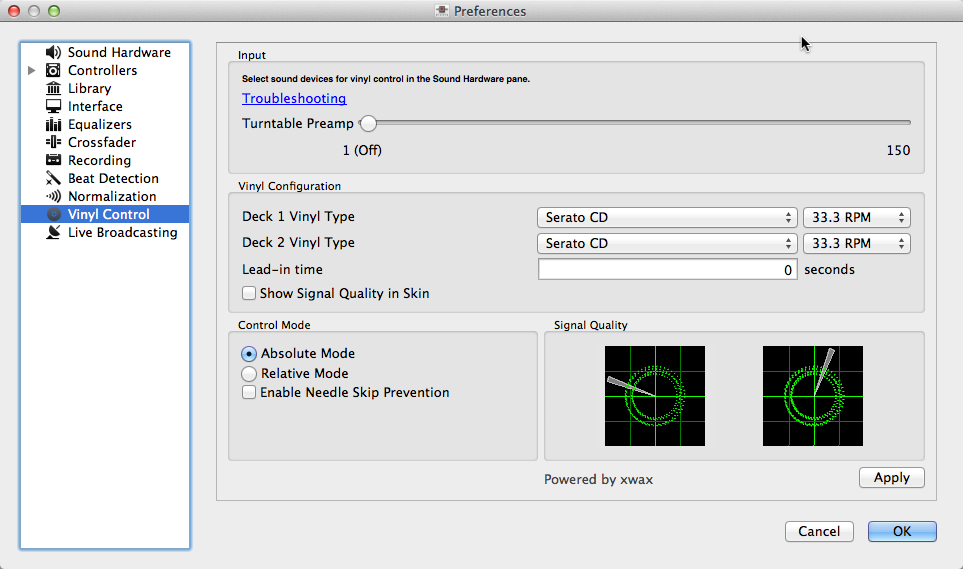Open Deck 2 RPM speed dropdown
The image size is (963, 569).
[856, 243]
